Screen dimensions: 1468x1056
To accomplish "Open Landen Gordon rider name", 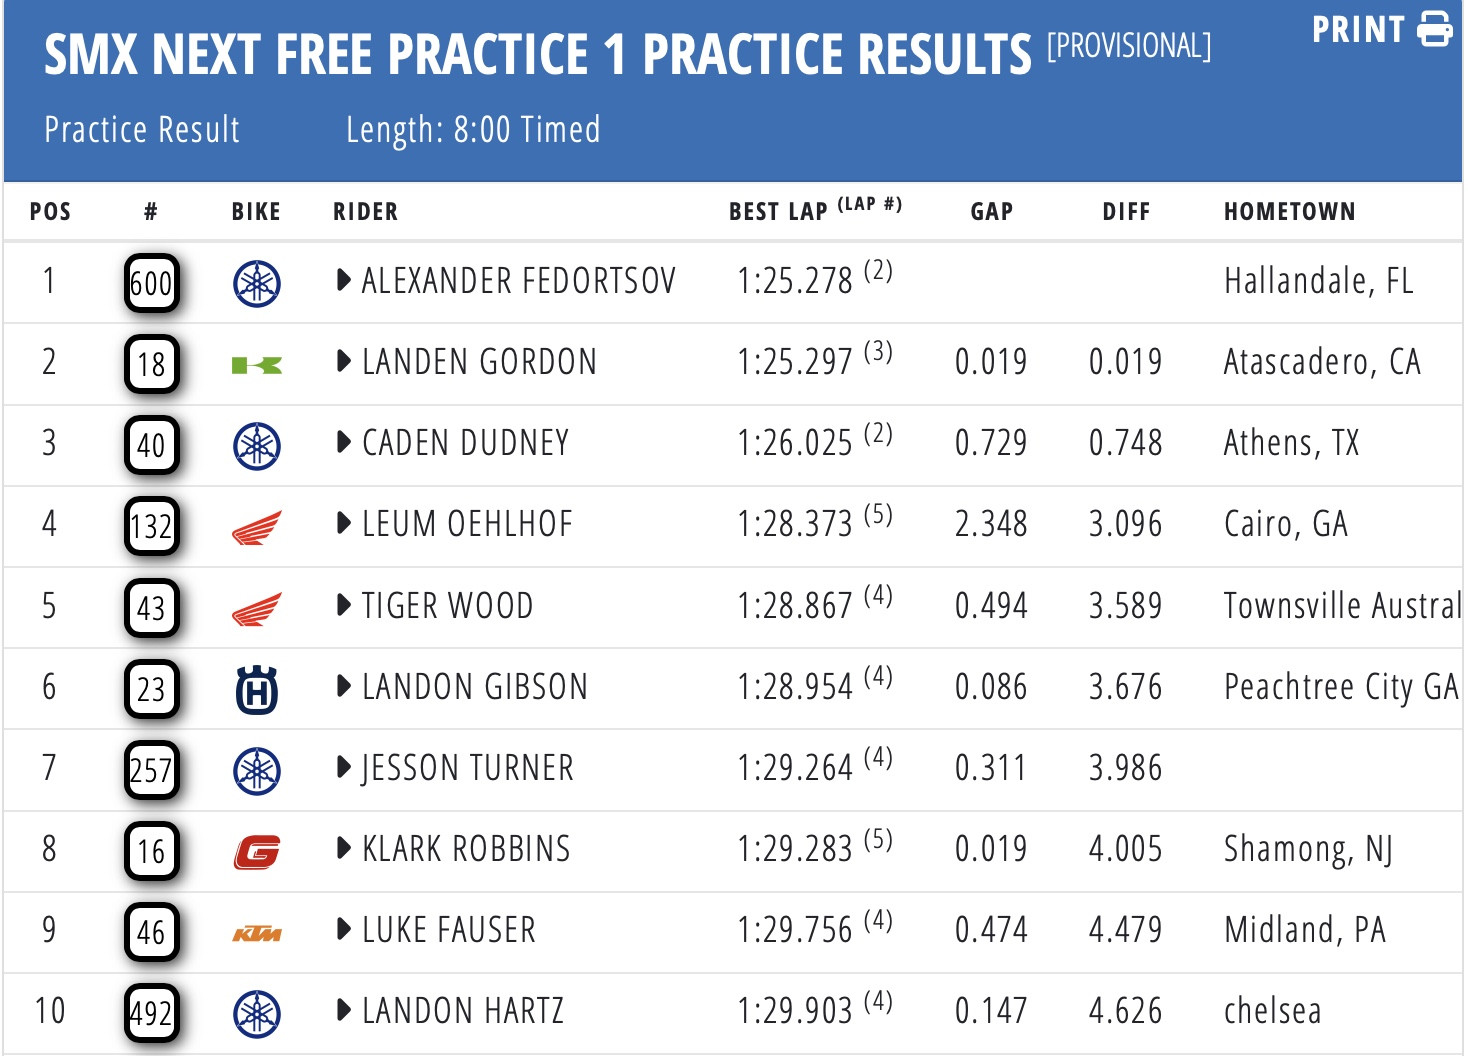I will (x=479, y=362).
